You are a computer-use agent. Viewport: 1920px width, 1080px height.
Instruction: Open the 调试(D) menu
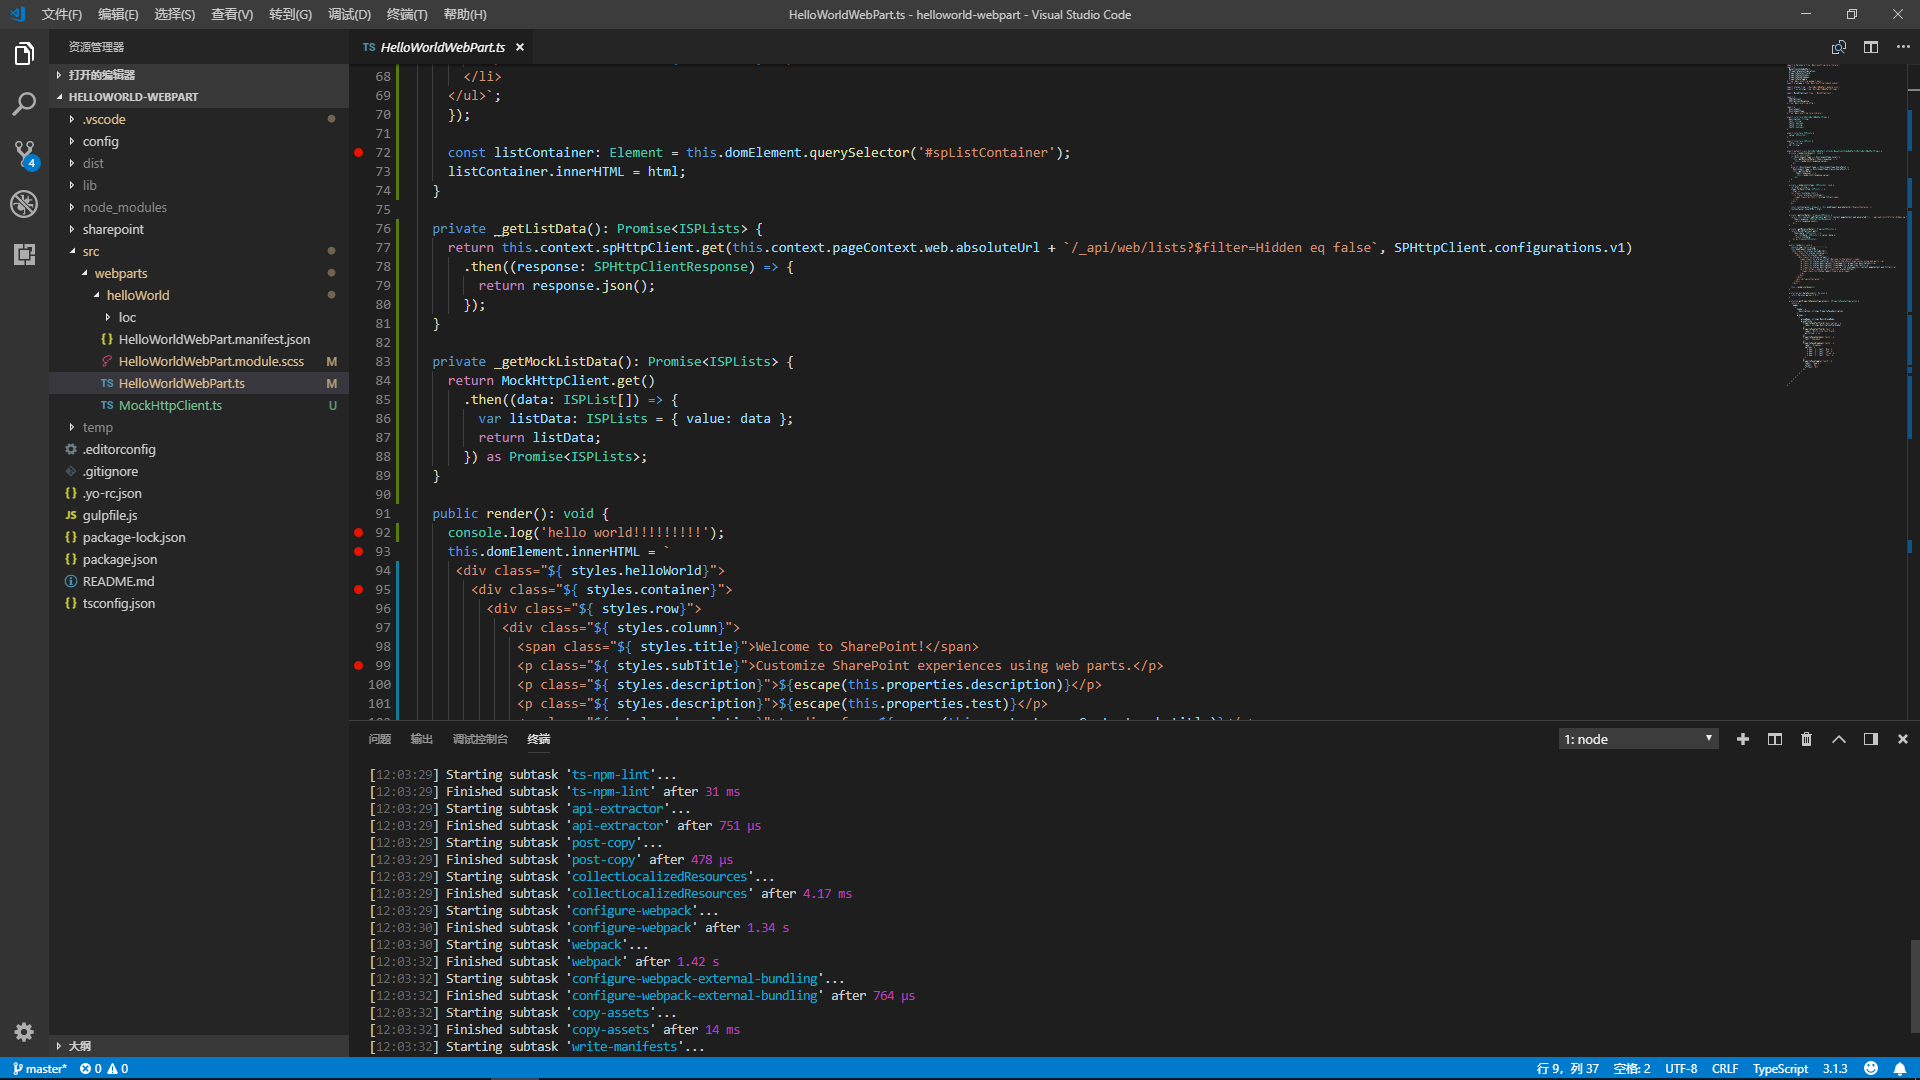click(x=349, y=14)
